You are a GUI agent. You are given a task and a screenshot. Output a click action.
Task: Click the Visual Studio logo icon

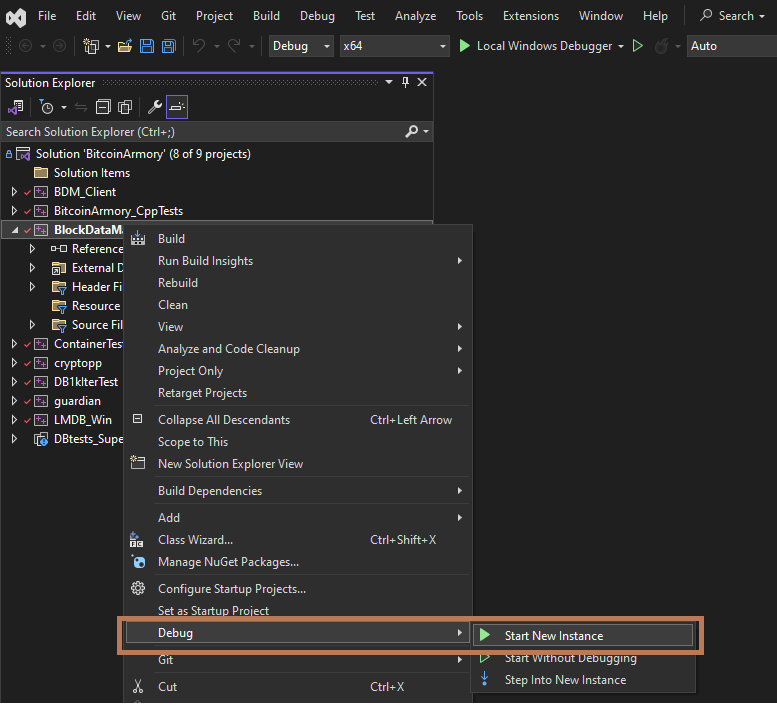click(x=16, y=17)
